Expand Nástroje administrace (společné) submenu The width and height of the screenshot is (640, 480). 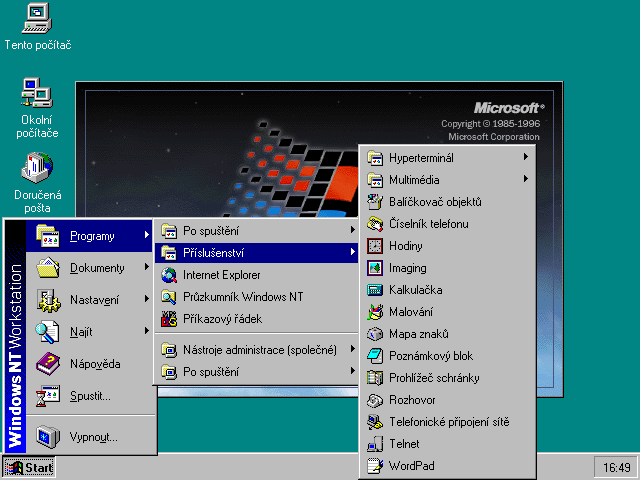point(257,349)
